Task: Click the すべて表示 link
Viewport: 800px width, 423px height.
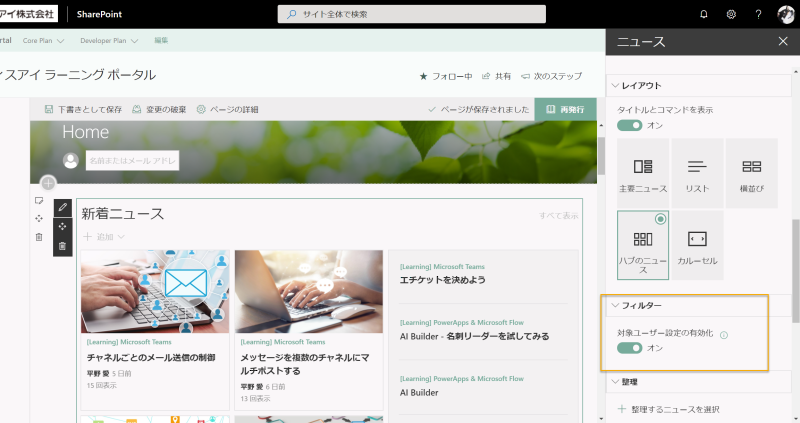Action: click(559, 216)
